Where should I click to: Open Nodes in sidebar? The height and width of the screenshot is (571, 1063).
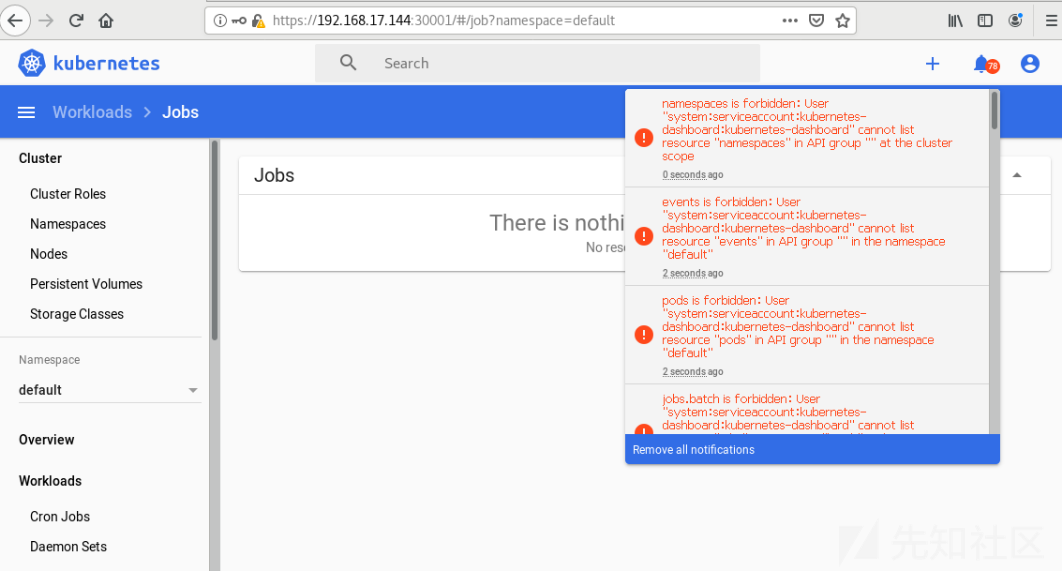coord(49,254)
